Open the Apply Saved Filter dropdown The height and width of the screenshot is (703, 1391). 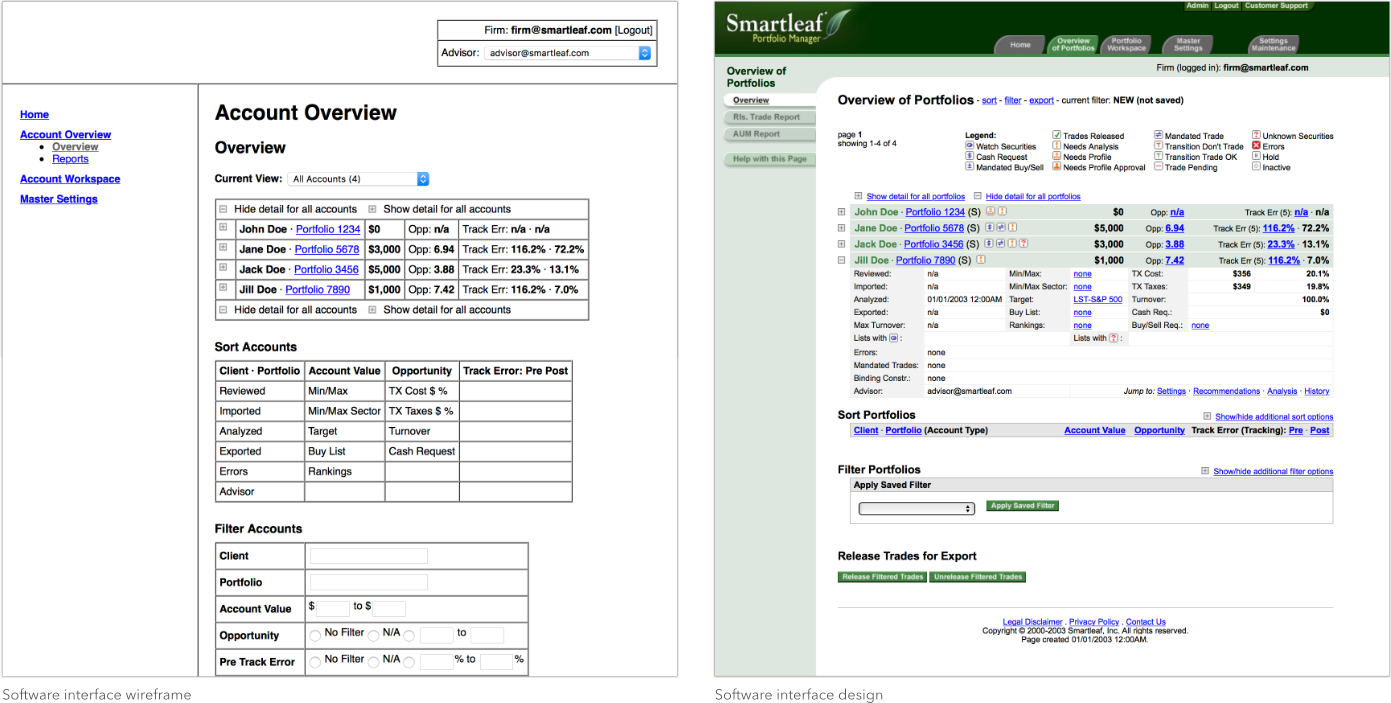pos(916,508)
